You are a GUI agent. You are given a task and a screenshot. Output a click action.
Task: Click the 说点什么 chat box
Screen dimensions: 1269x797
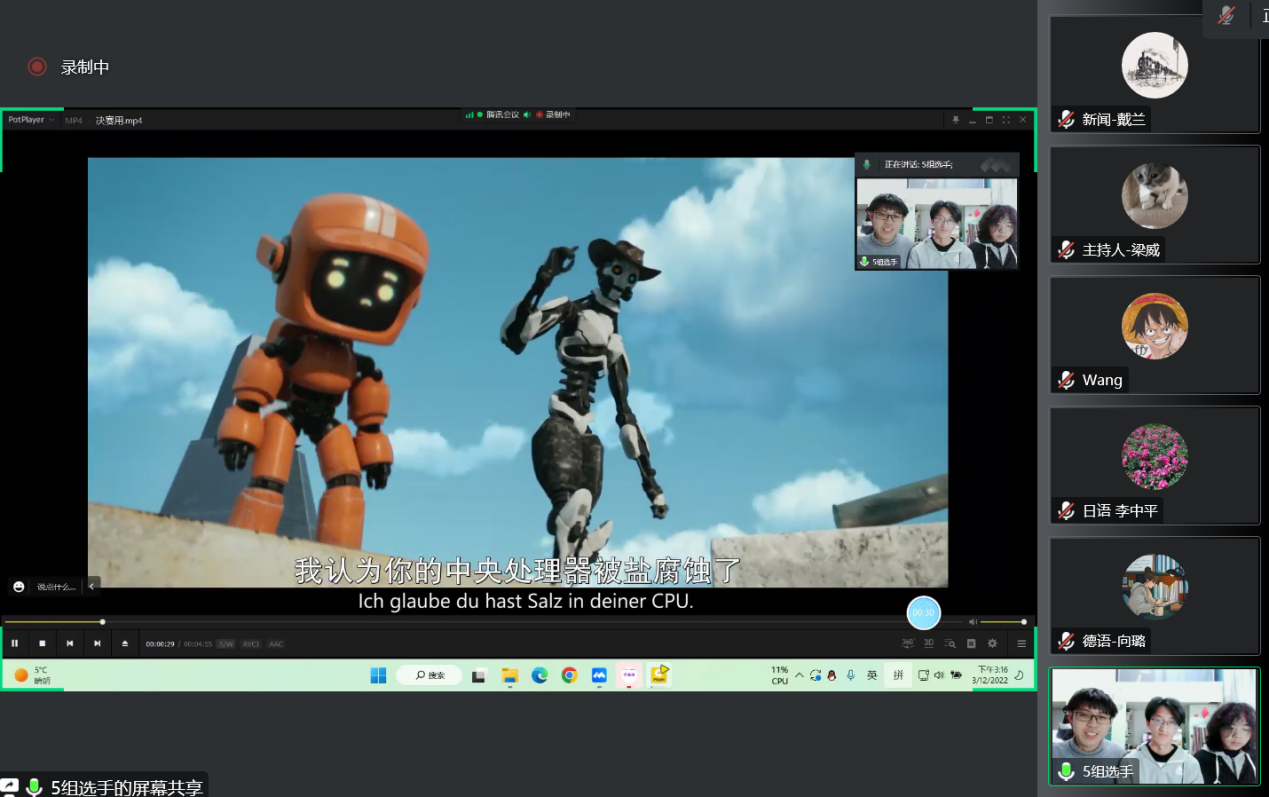click(56, 587)
